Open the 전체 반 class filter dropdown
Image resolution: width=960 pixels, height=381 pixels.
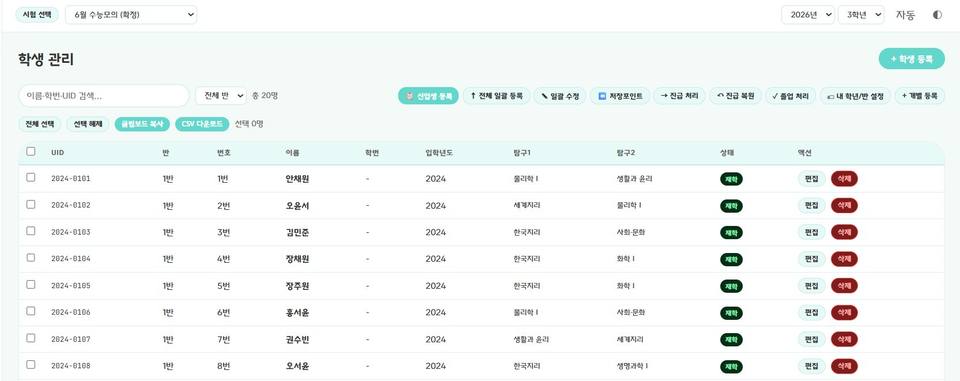221,96
